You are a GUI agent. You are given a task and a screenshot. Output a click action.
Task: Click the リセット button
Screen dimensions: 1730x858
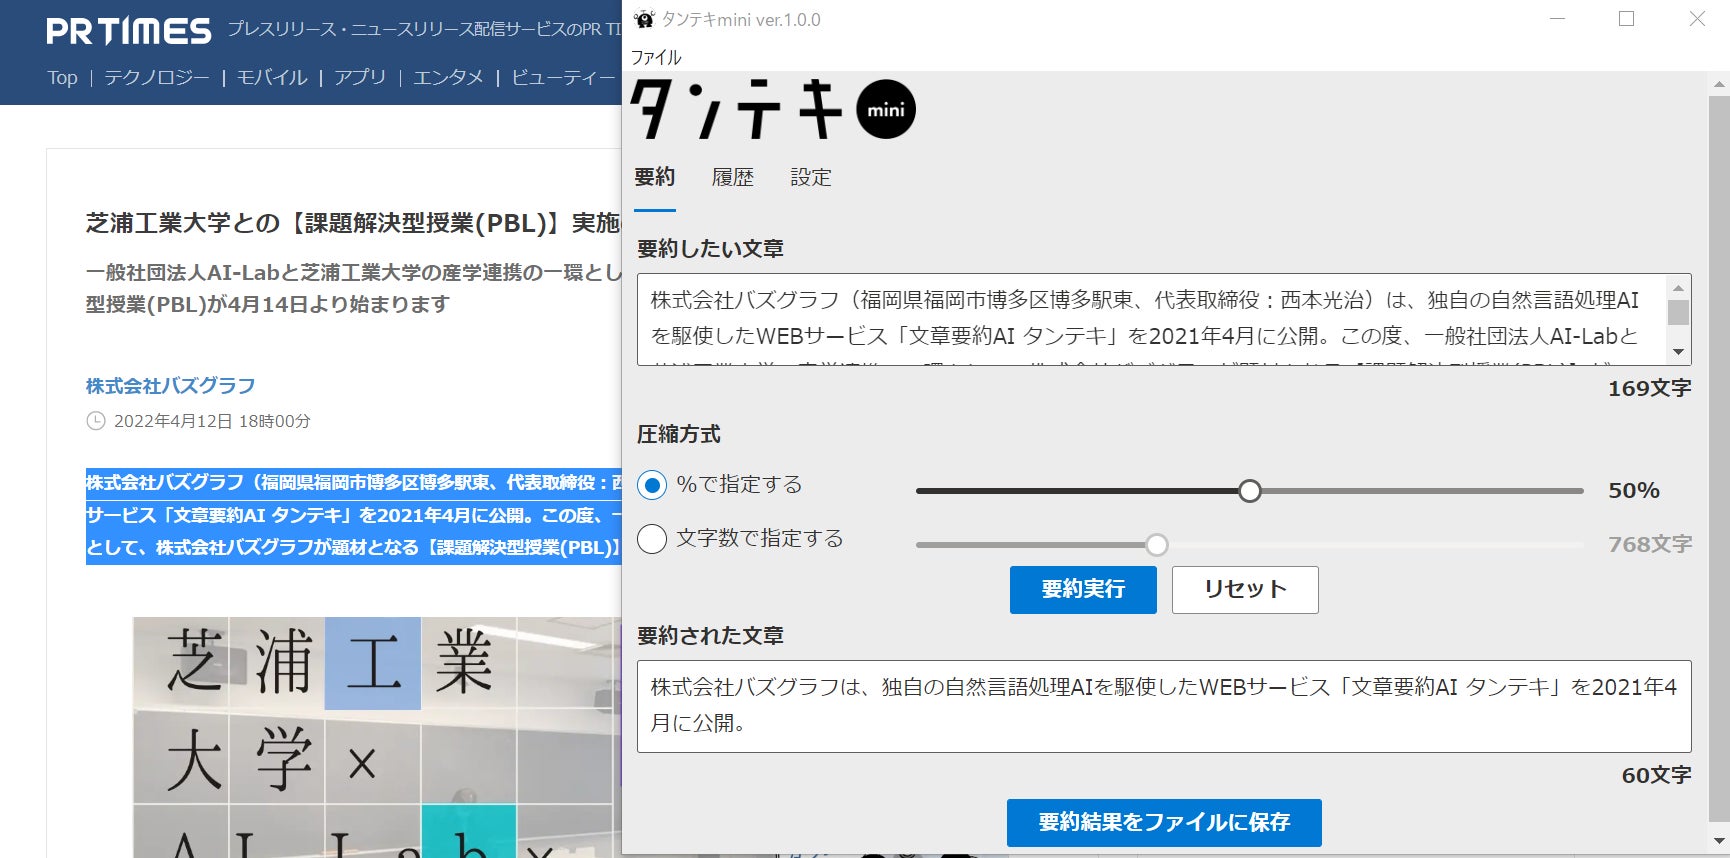coord(1245,590)
